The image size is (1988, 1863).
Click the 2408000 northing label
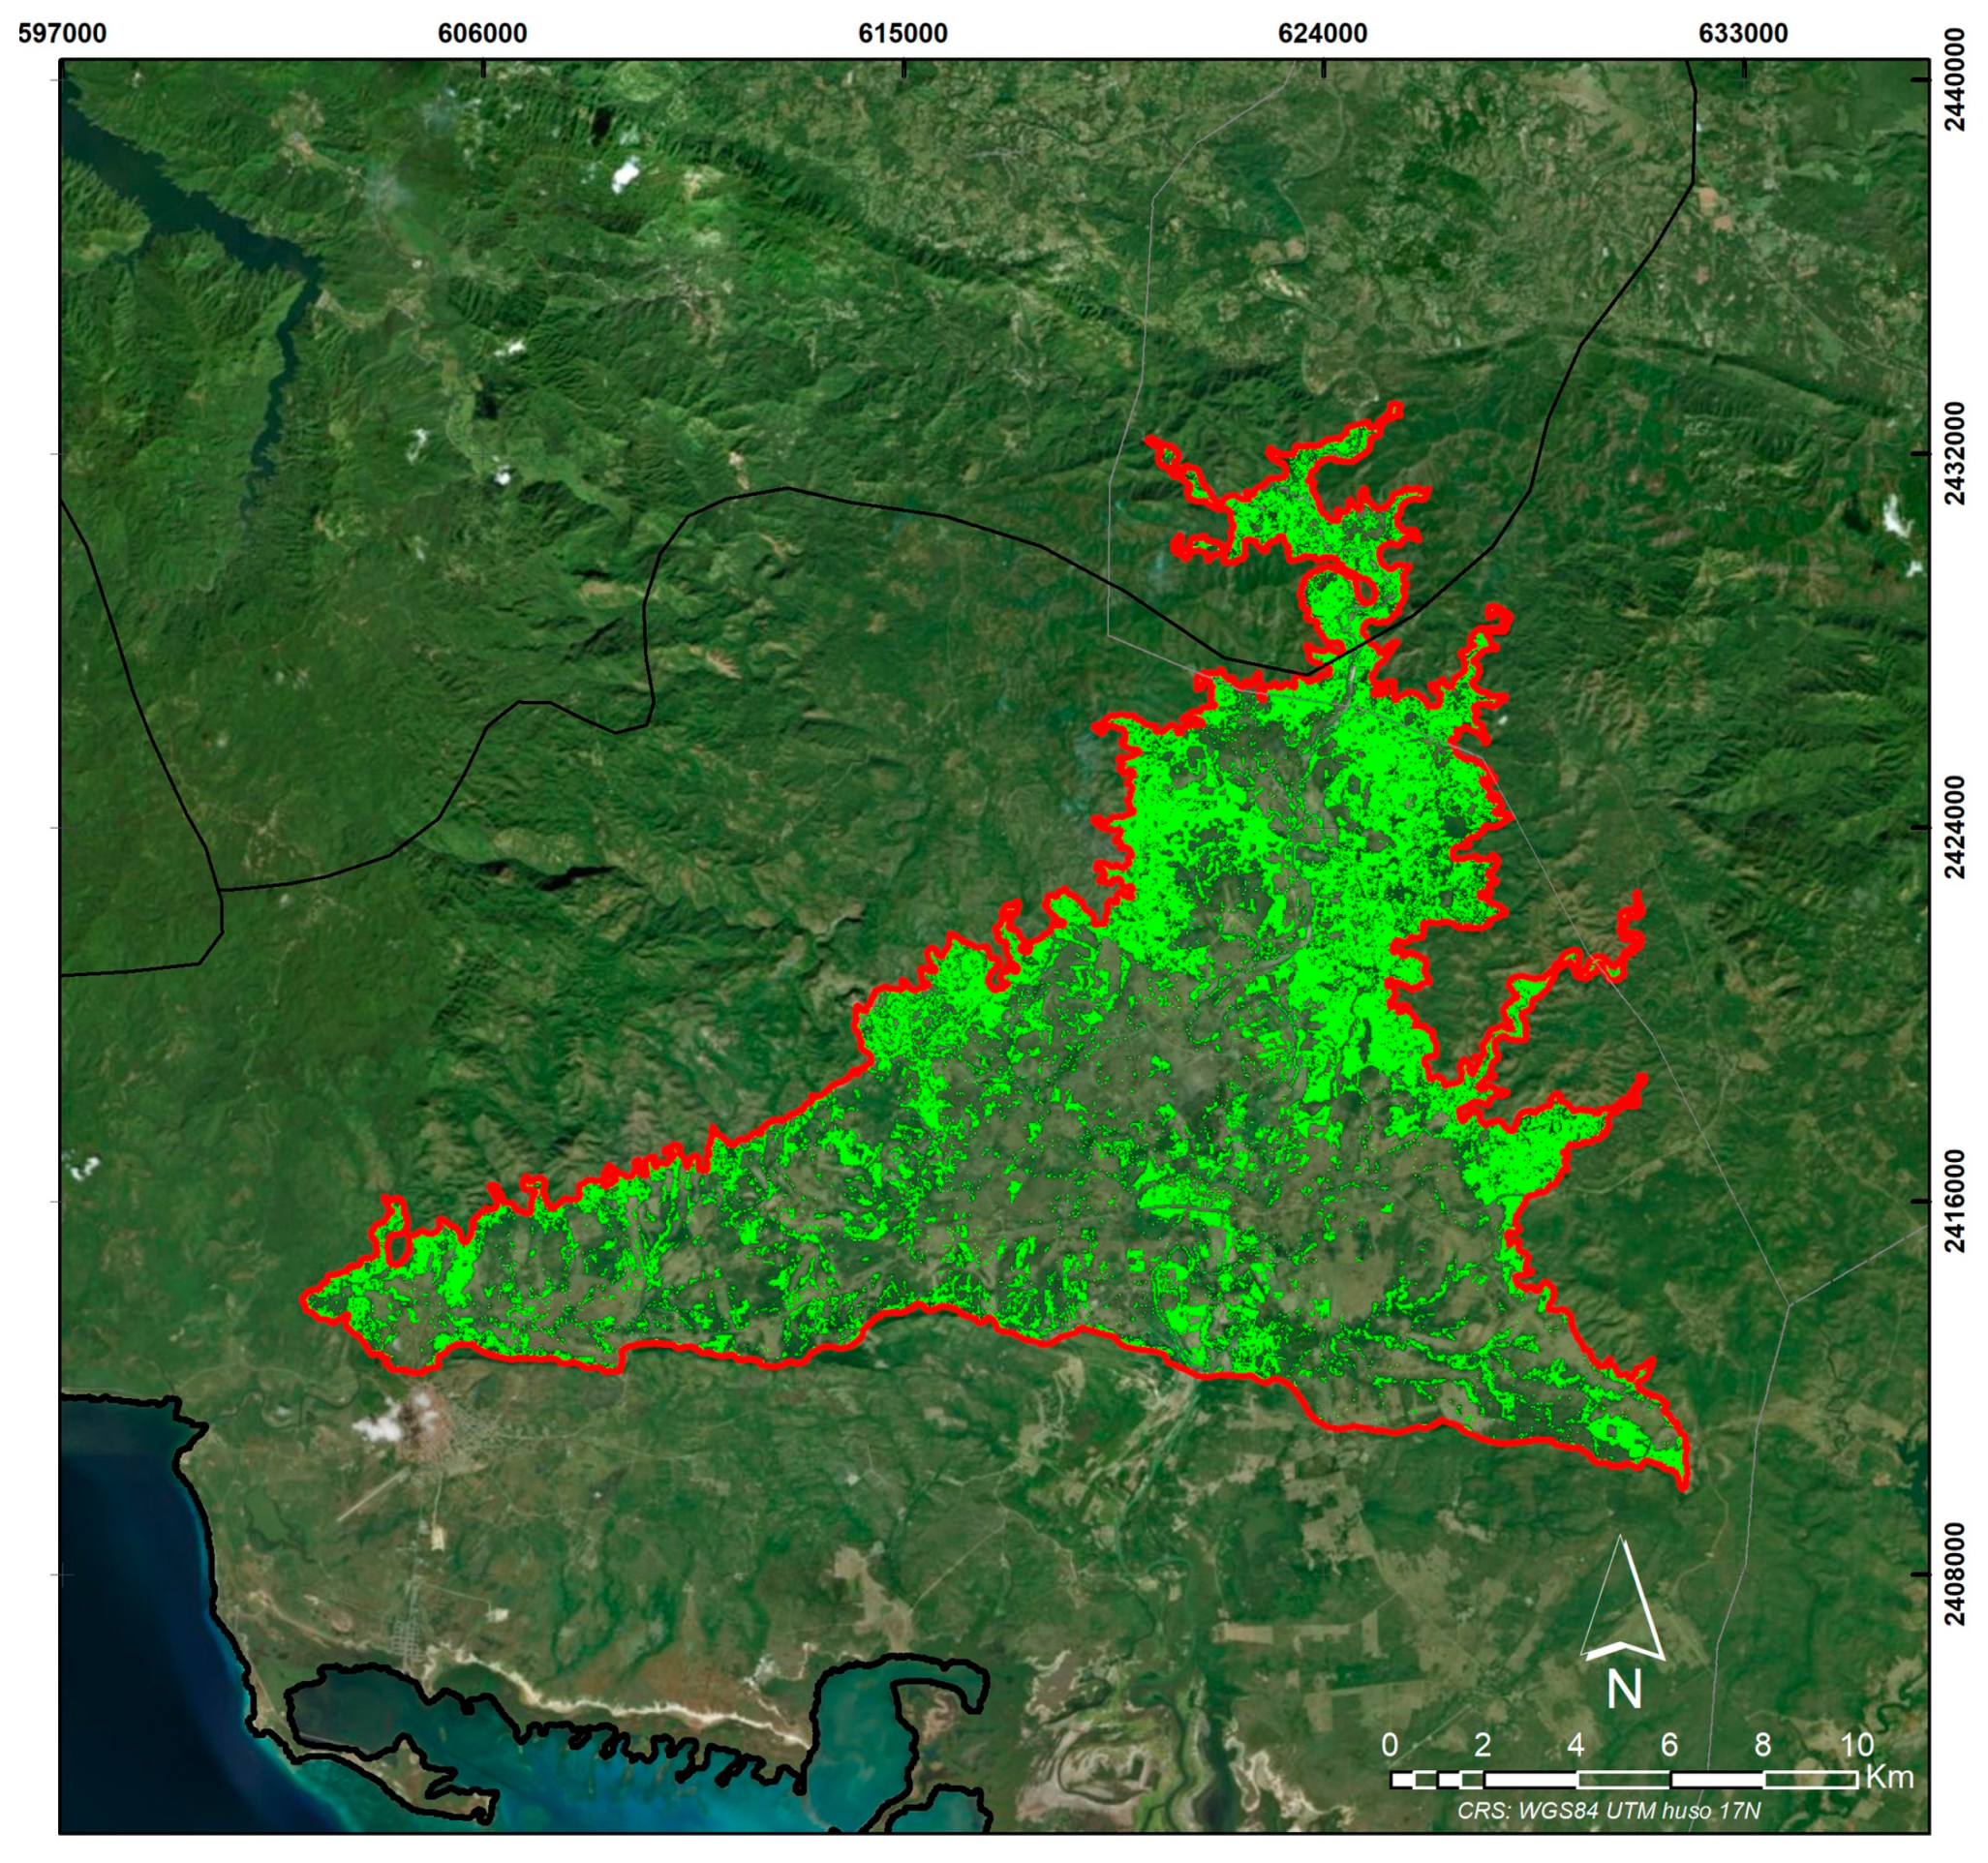coord(1956,1574)
